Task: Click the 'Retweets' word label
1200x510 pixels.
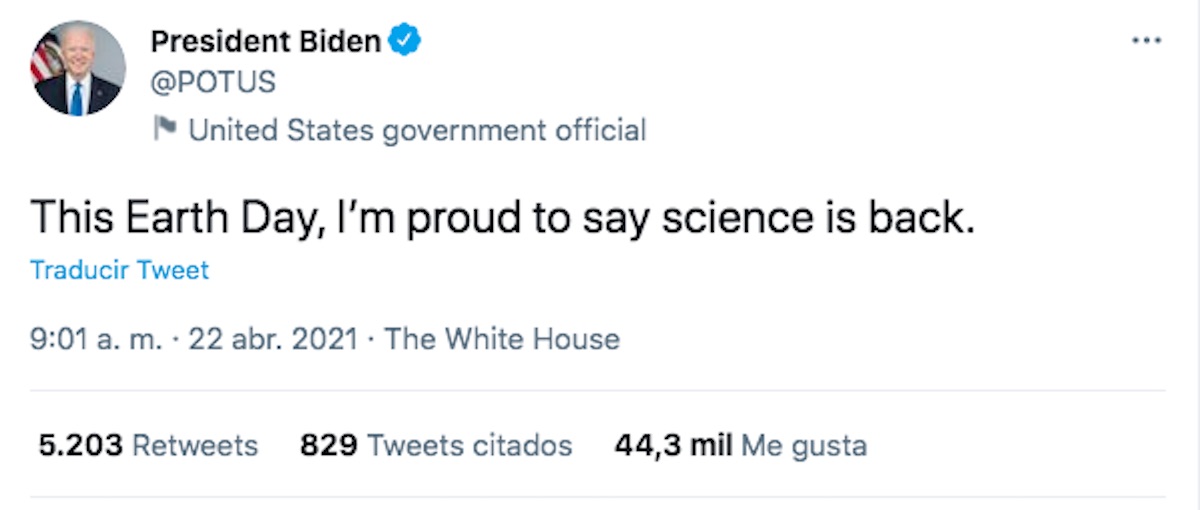Action: pos(195,445)
